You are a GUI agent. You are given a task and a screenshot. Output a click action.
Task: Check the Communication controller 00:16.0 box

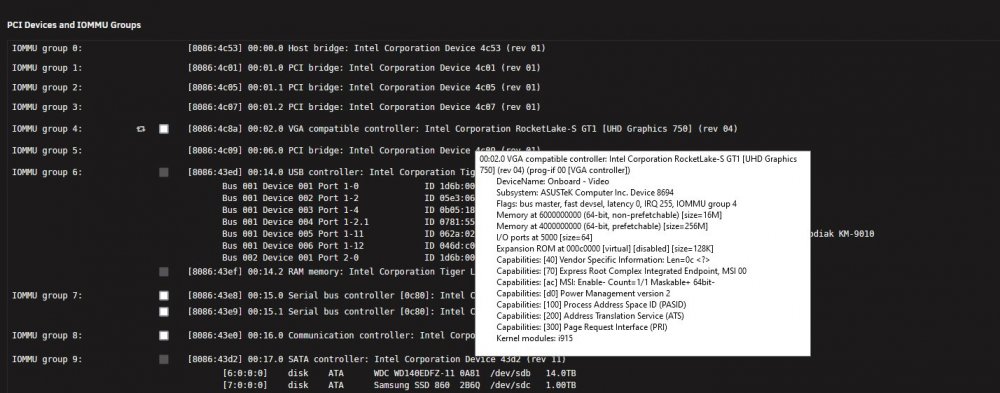[x=164, y=336]
